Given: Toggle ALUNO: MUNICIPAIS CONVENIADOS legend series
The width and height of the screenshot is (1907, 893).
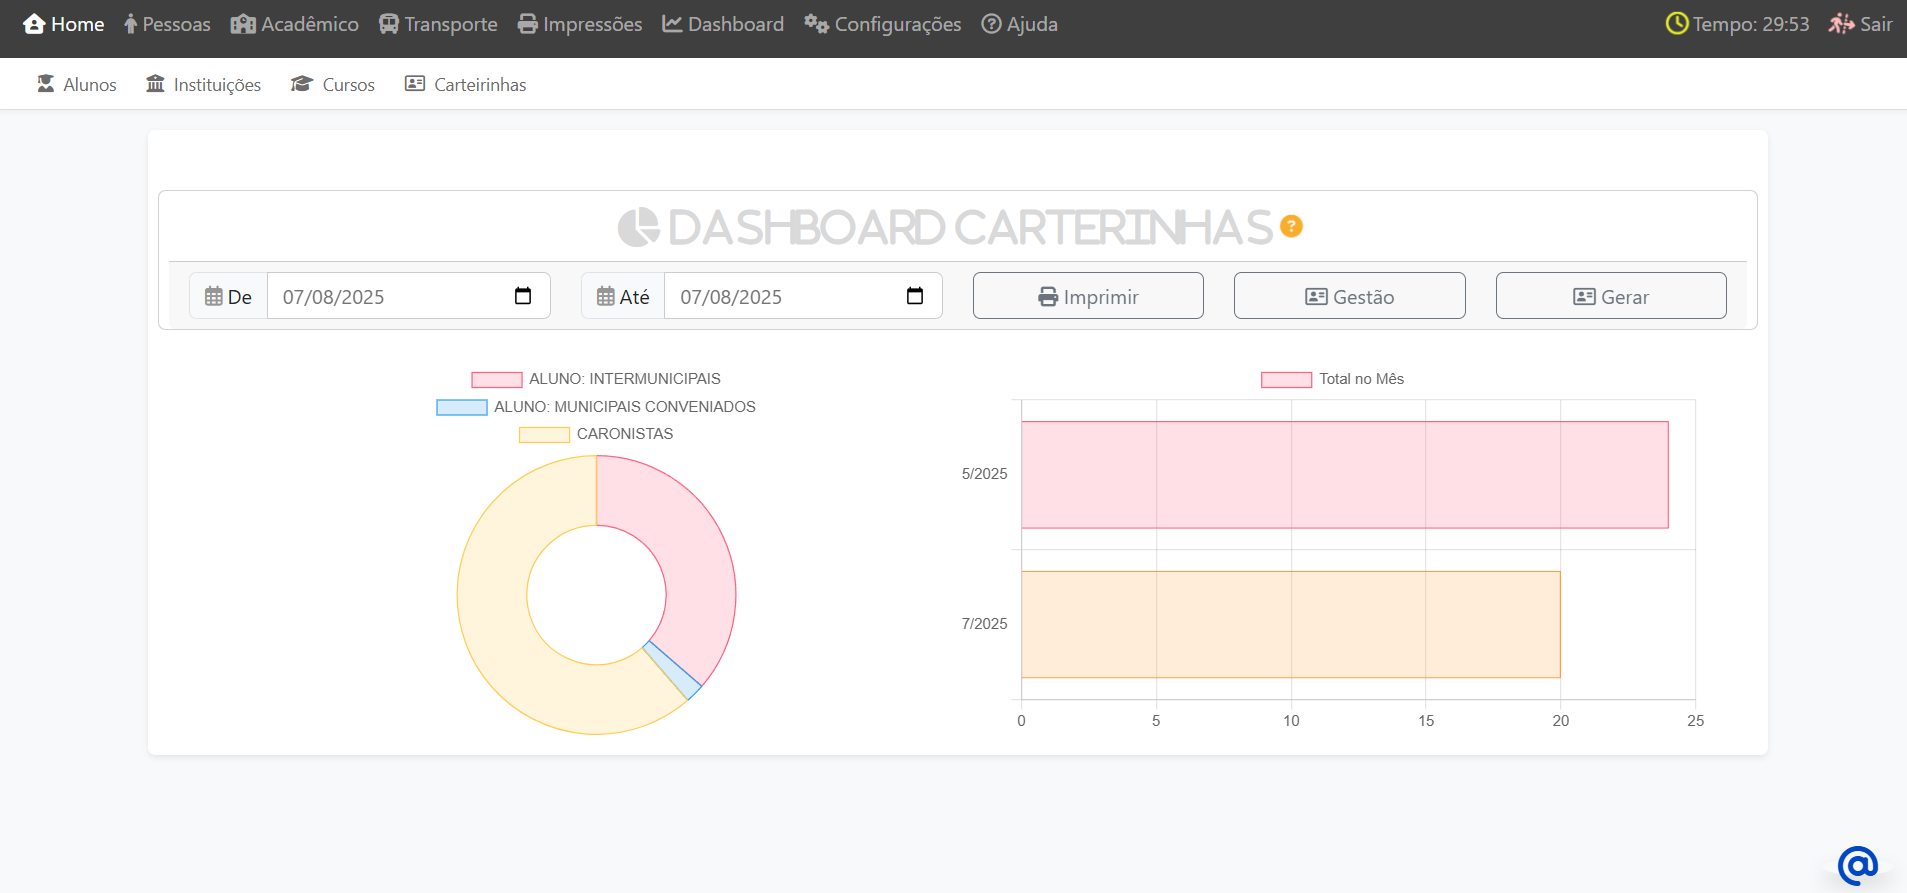Looking at the screenshot, I should (462, 407).
